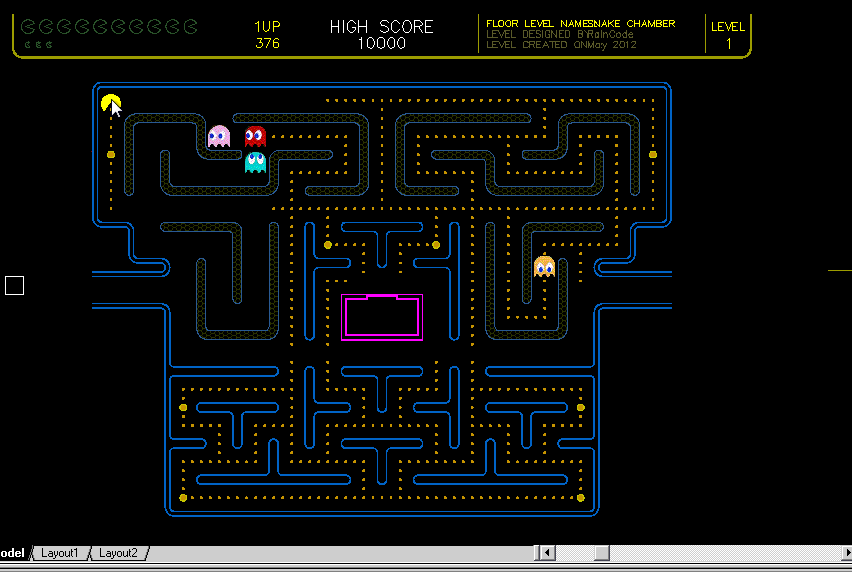Click the horizontal scrollbar thumb

point(602,553)
